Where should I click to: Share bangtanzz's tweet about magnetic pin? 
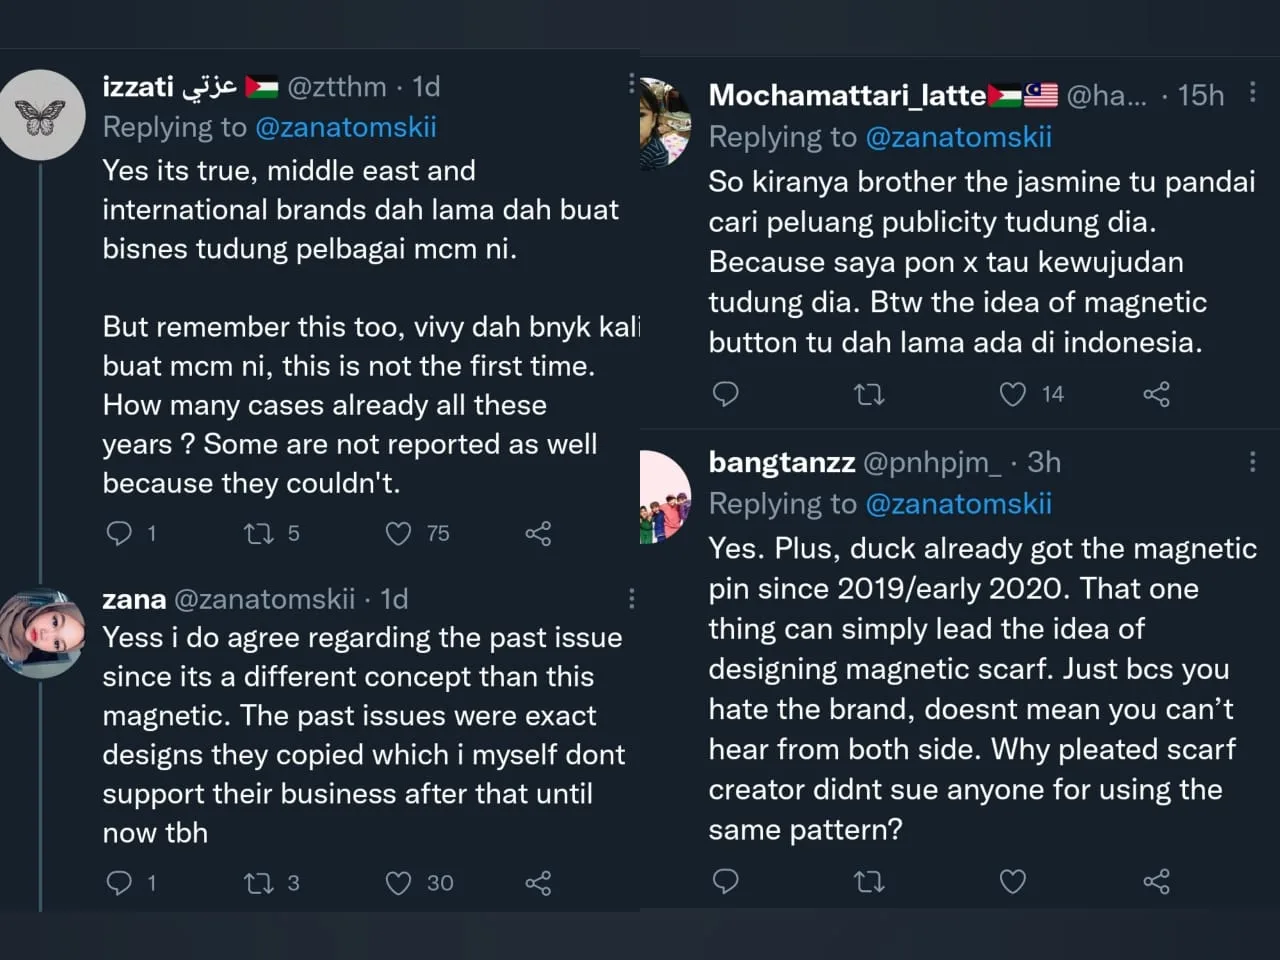(1156, 881)
